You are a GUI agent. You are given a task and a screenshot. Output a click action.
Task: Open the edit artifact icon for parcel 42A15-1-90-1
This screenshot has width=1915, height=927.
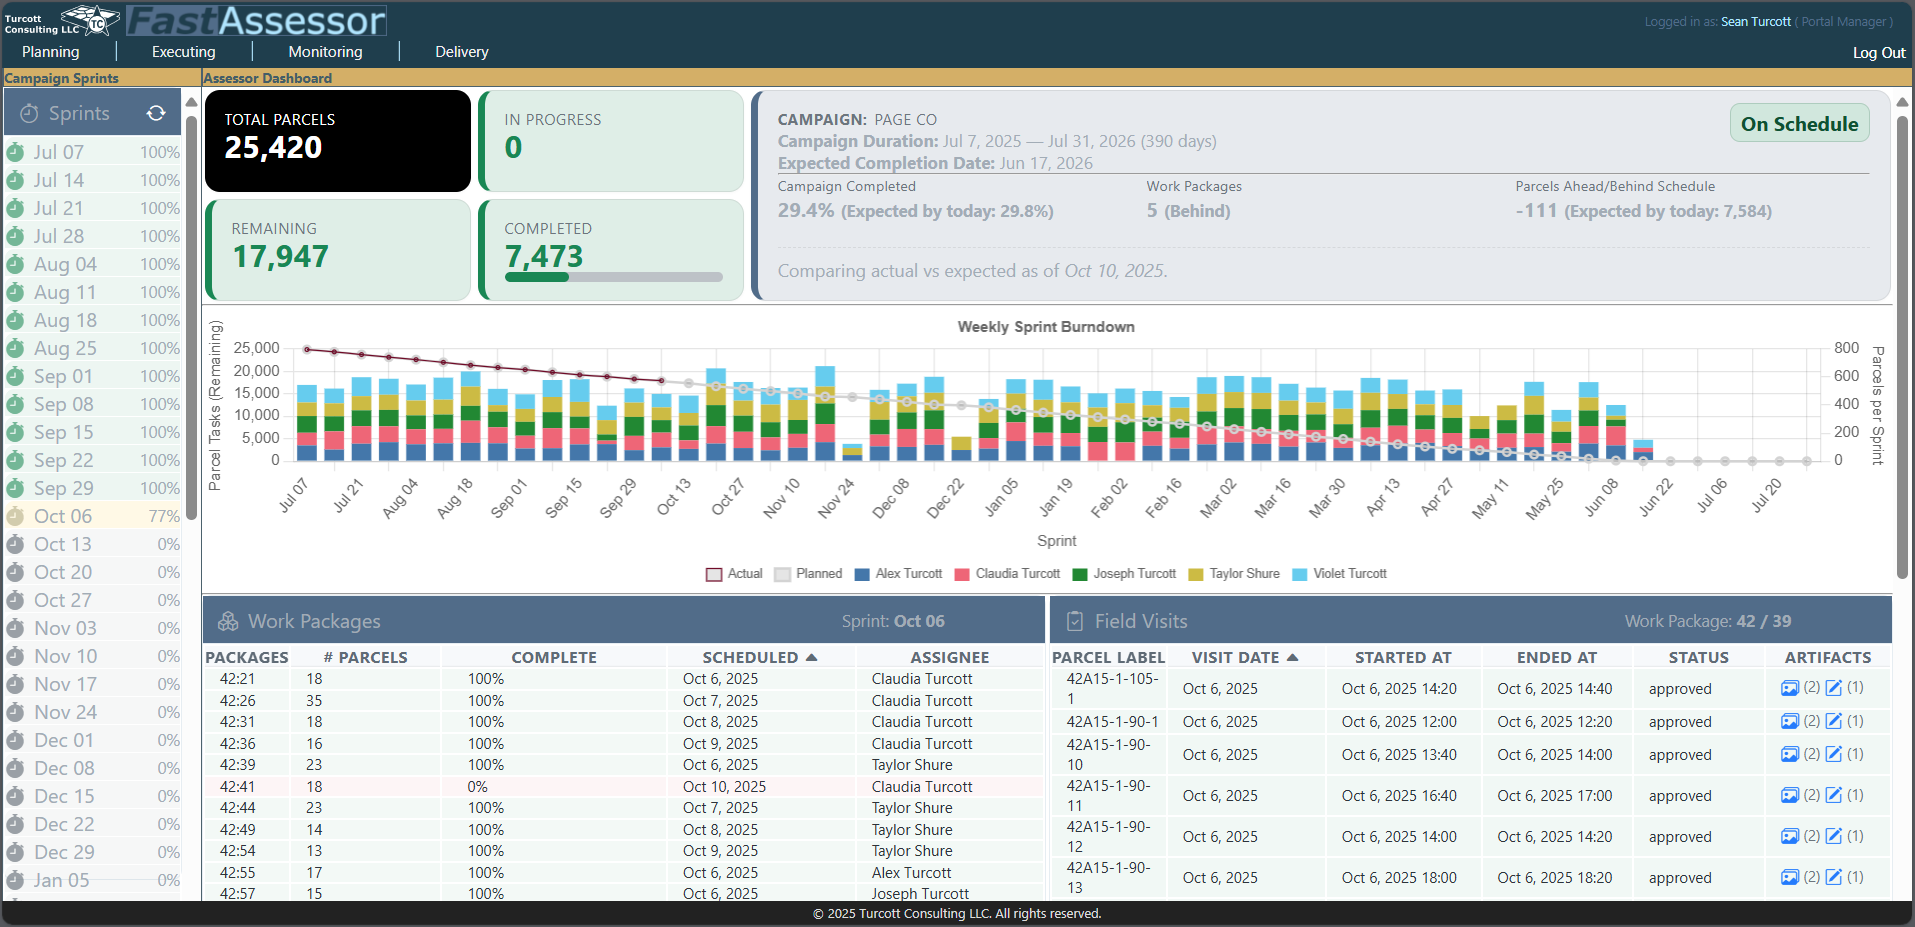[x=1835, y=721]
